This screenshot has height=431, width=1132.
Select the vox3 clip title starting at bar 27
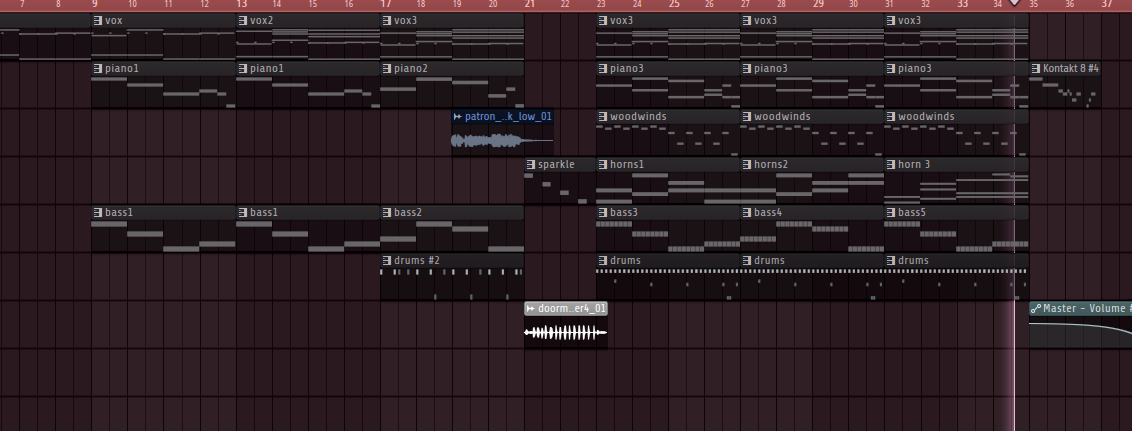click(766, 20)
